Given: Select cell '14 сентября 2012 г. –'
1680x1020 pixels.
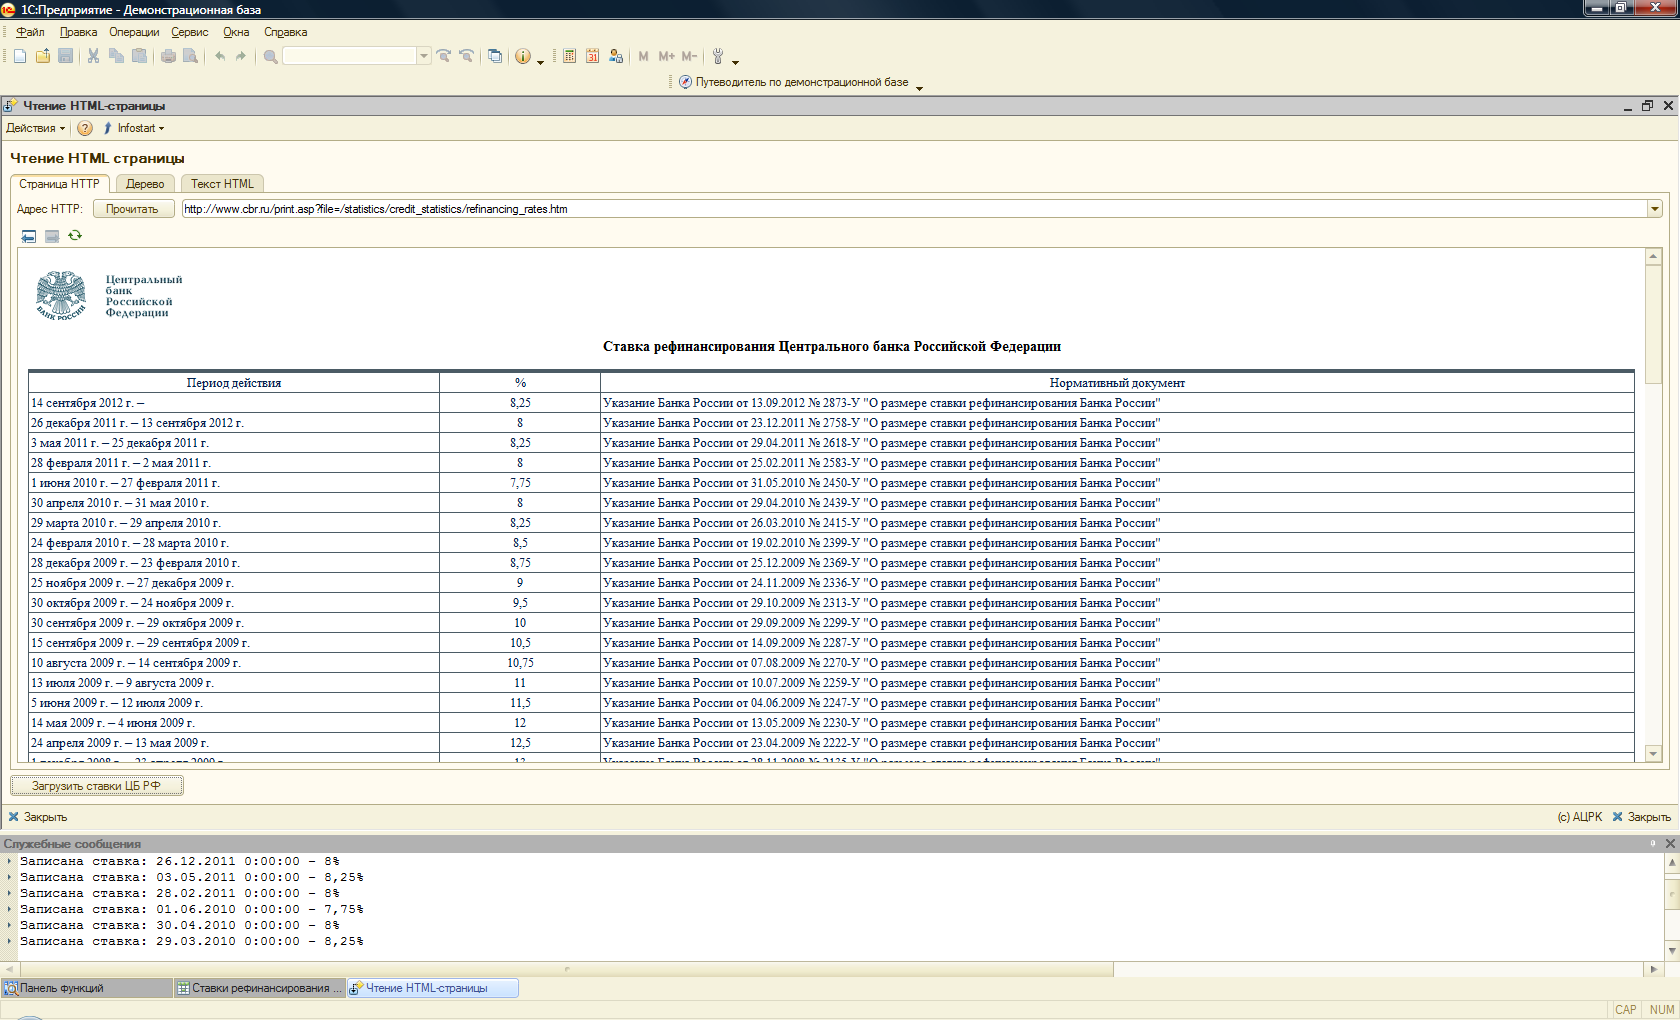Looking at the screenshot, I should pyautogui.click(x=234, y=403).
